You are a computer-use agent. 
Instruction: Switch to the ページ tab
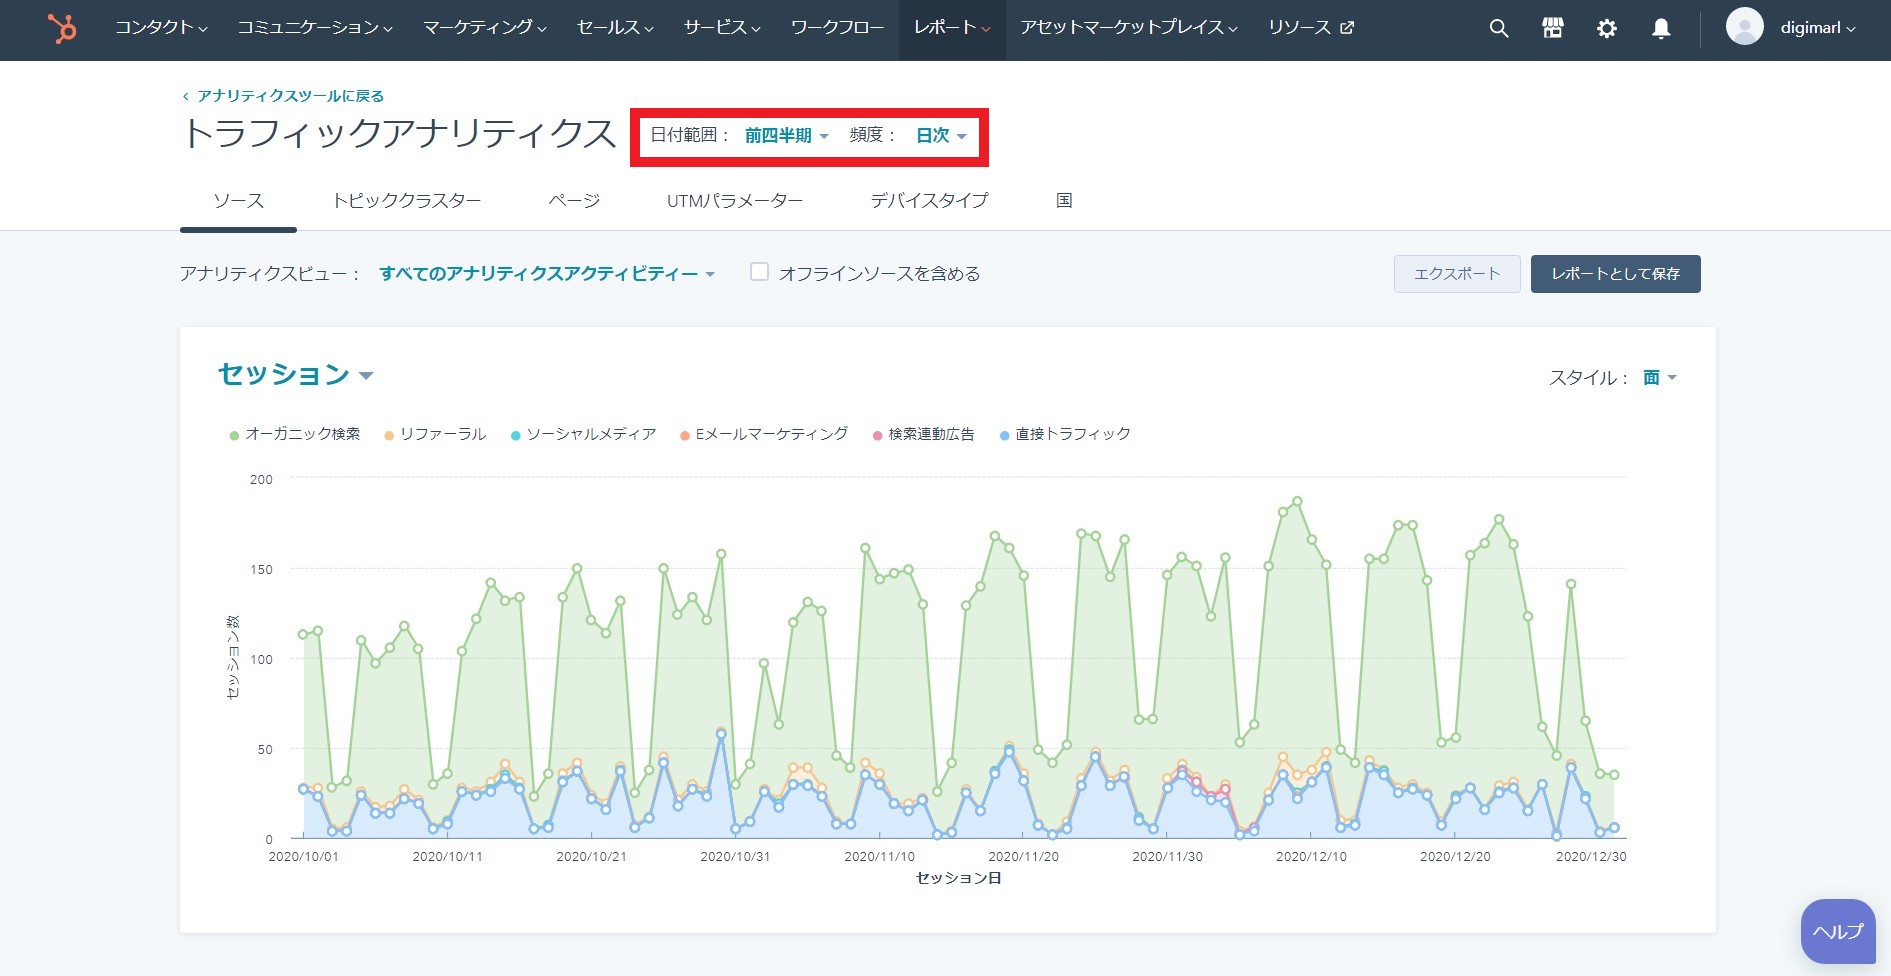click(x=574, y=201)
